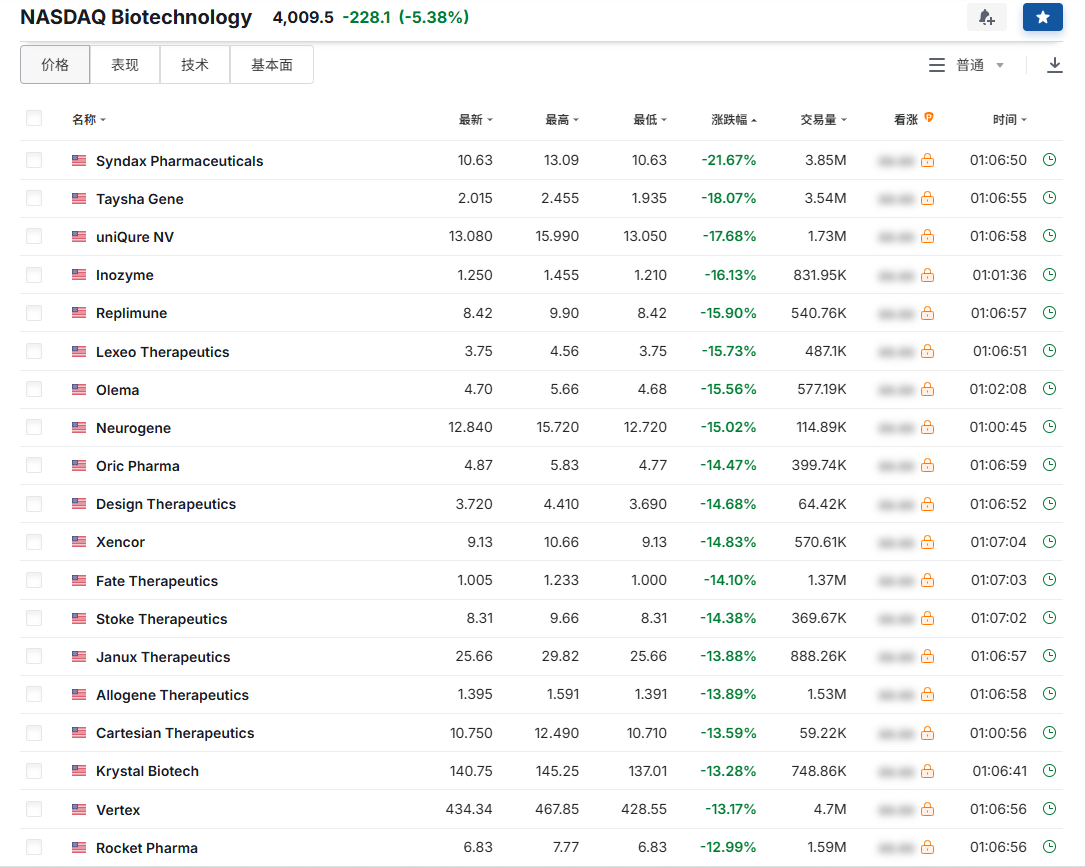Click the clock icon in Replimune row
1085x867 pixels.
pos(1049,313)
